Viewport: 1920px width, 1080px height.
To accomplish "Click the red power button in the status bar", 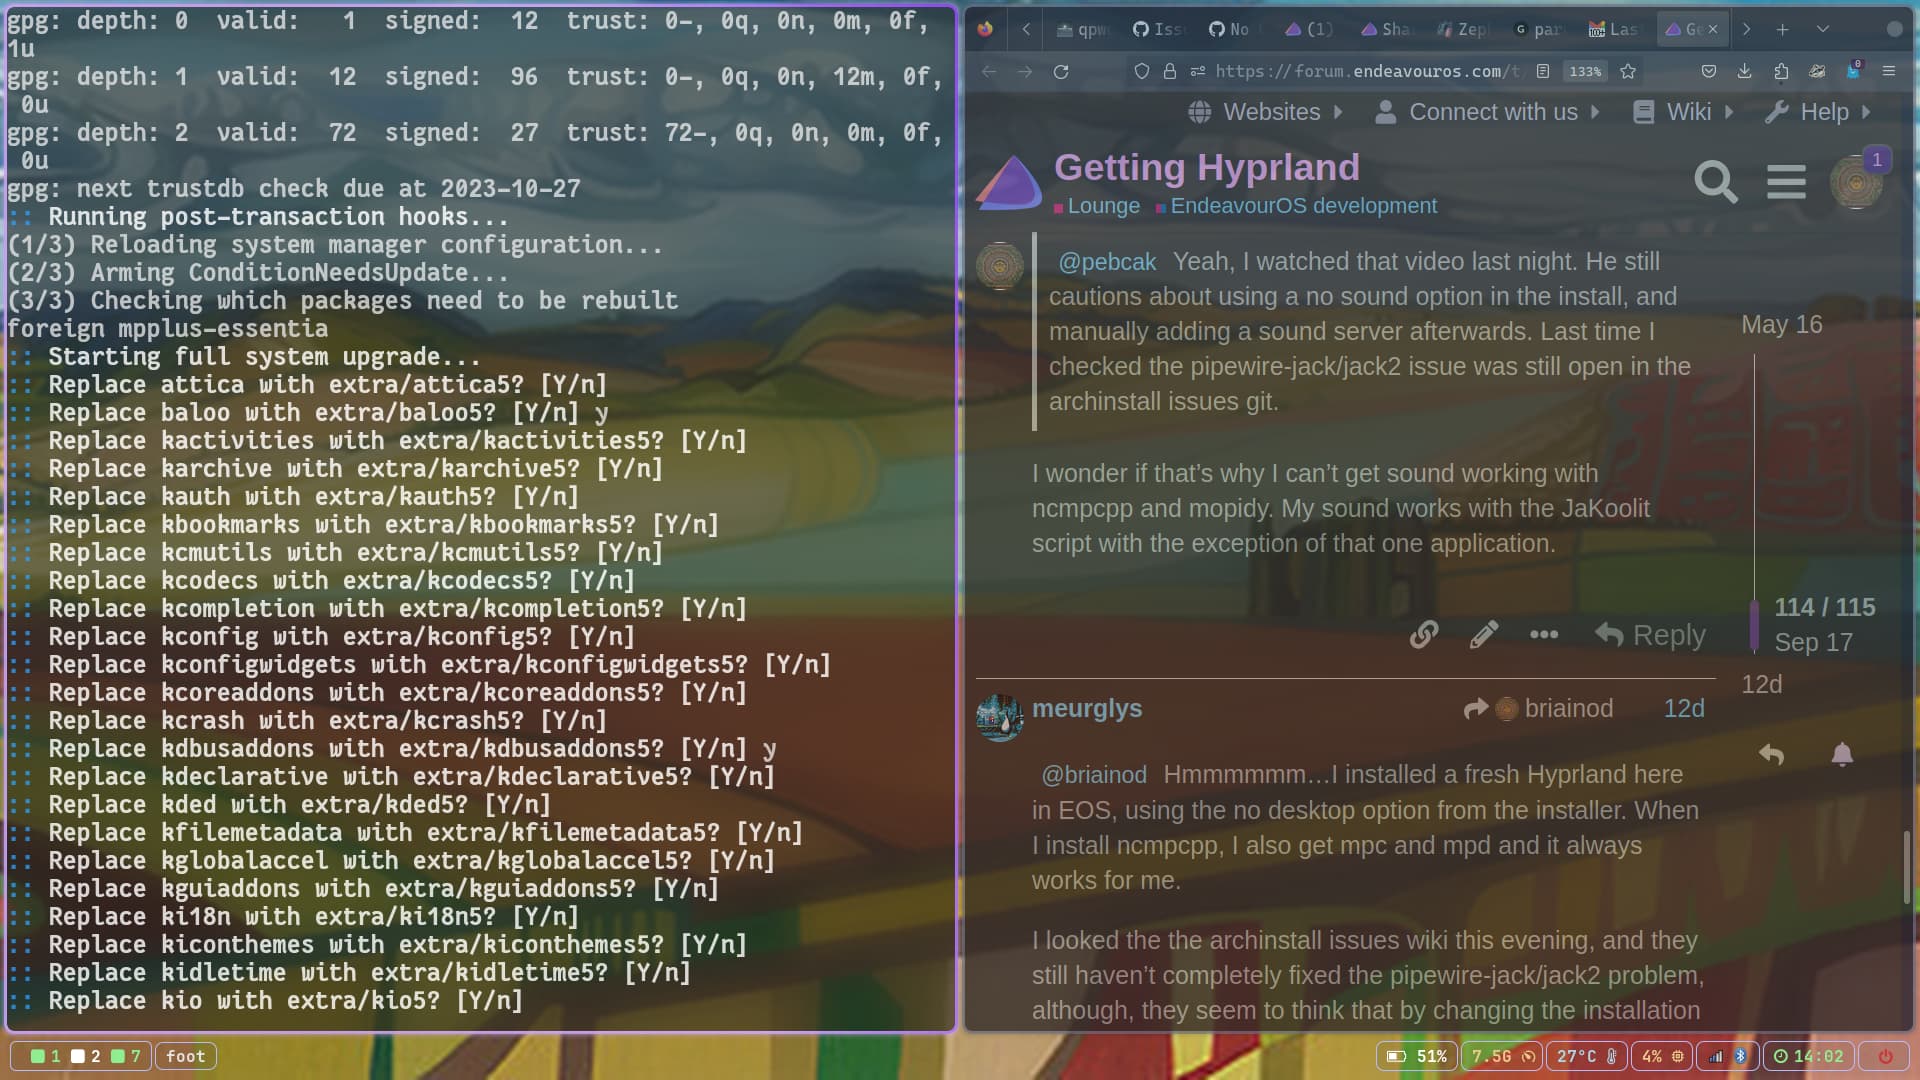I will tap(1885, 1056).
